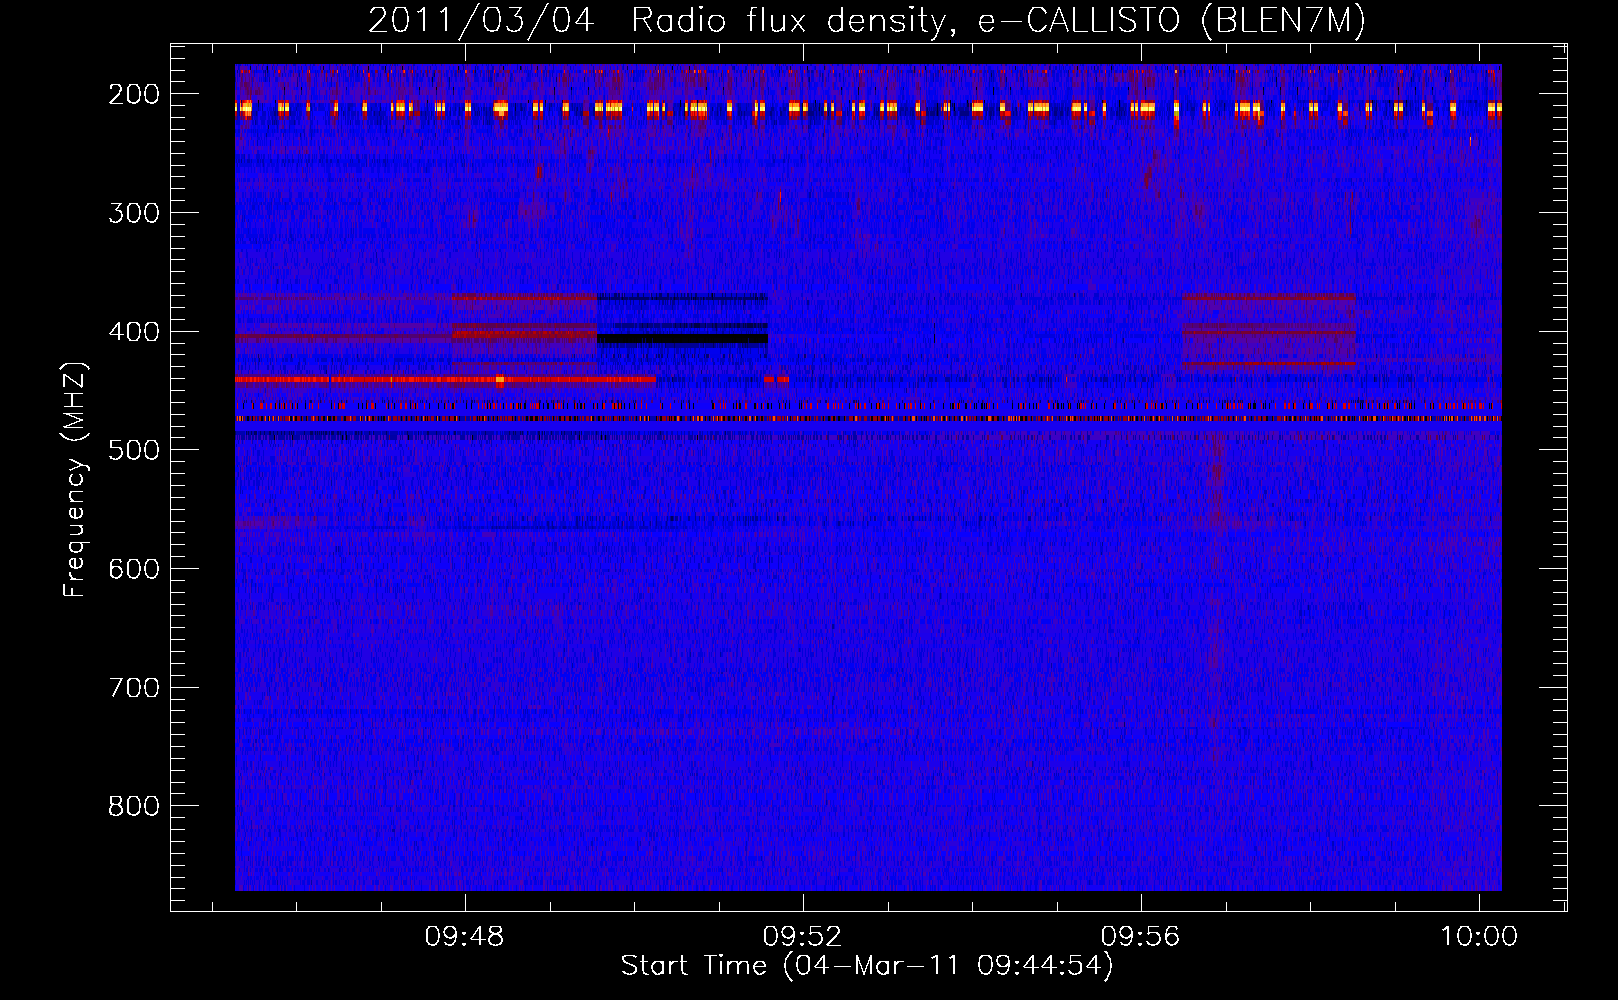The height and width of the screenshot is (1000, 1618).
Task: Click the 09:52 time tick label
Action: (803, 937)
